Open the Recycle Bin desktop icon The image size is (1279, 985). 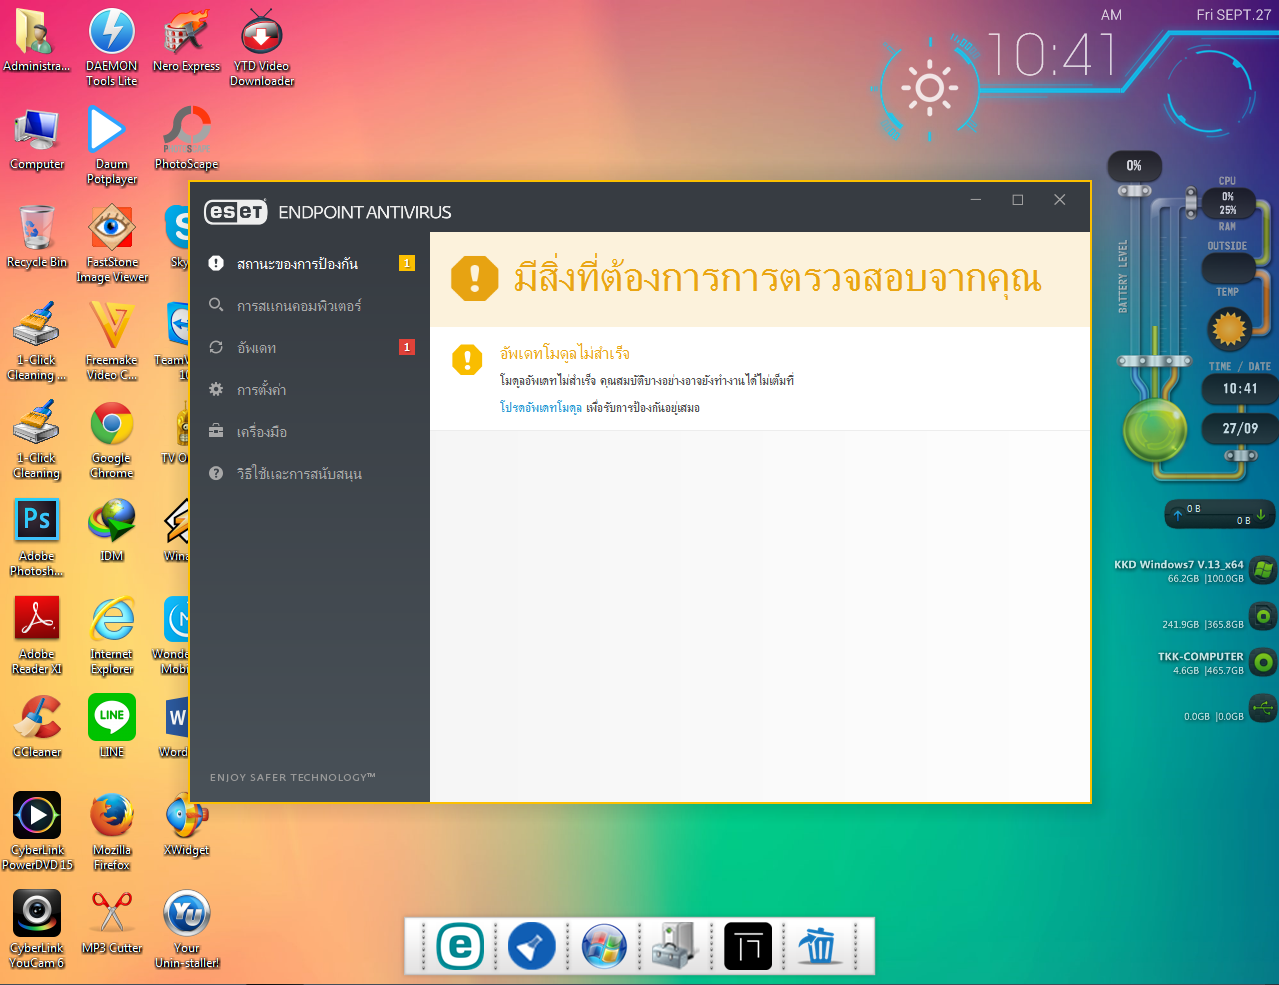[37, 236]
